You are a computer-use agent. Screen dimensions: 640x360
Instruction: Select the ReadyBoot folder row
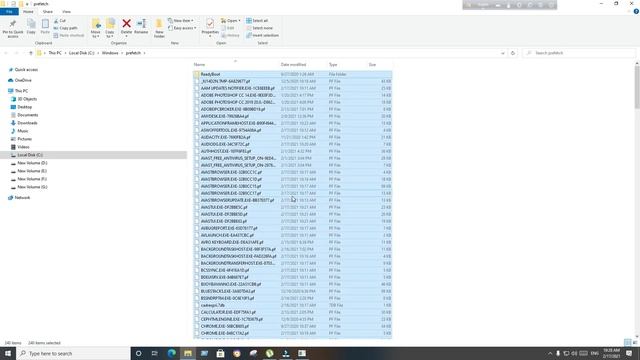(x=293, y=74)
